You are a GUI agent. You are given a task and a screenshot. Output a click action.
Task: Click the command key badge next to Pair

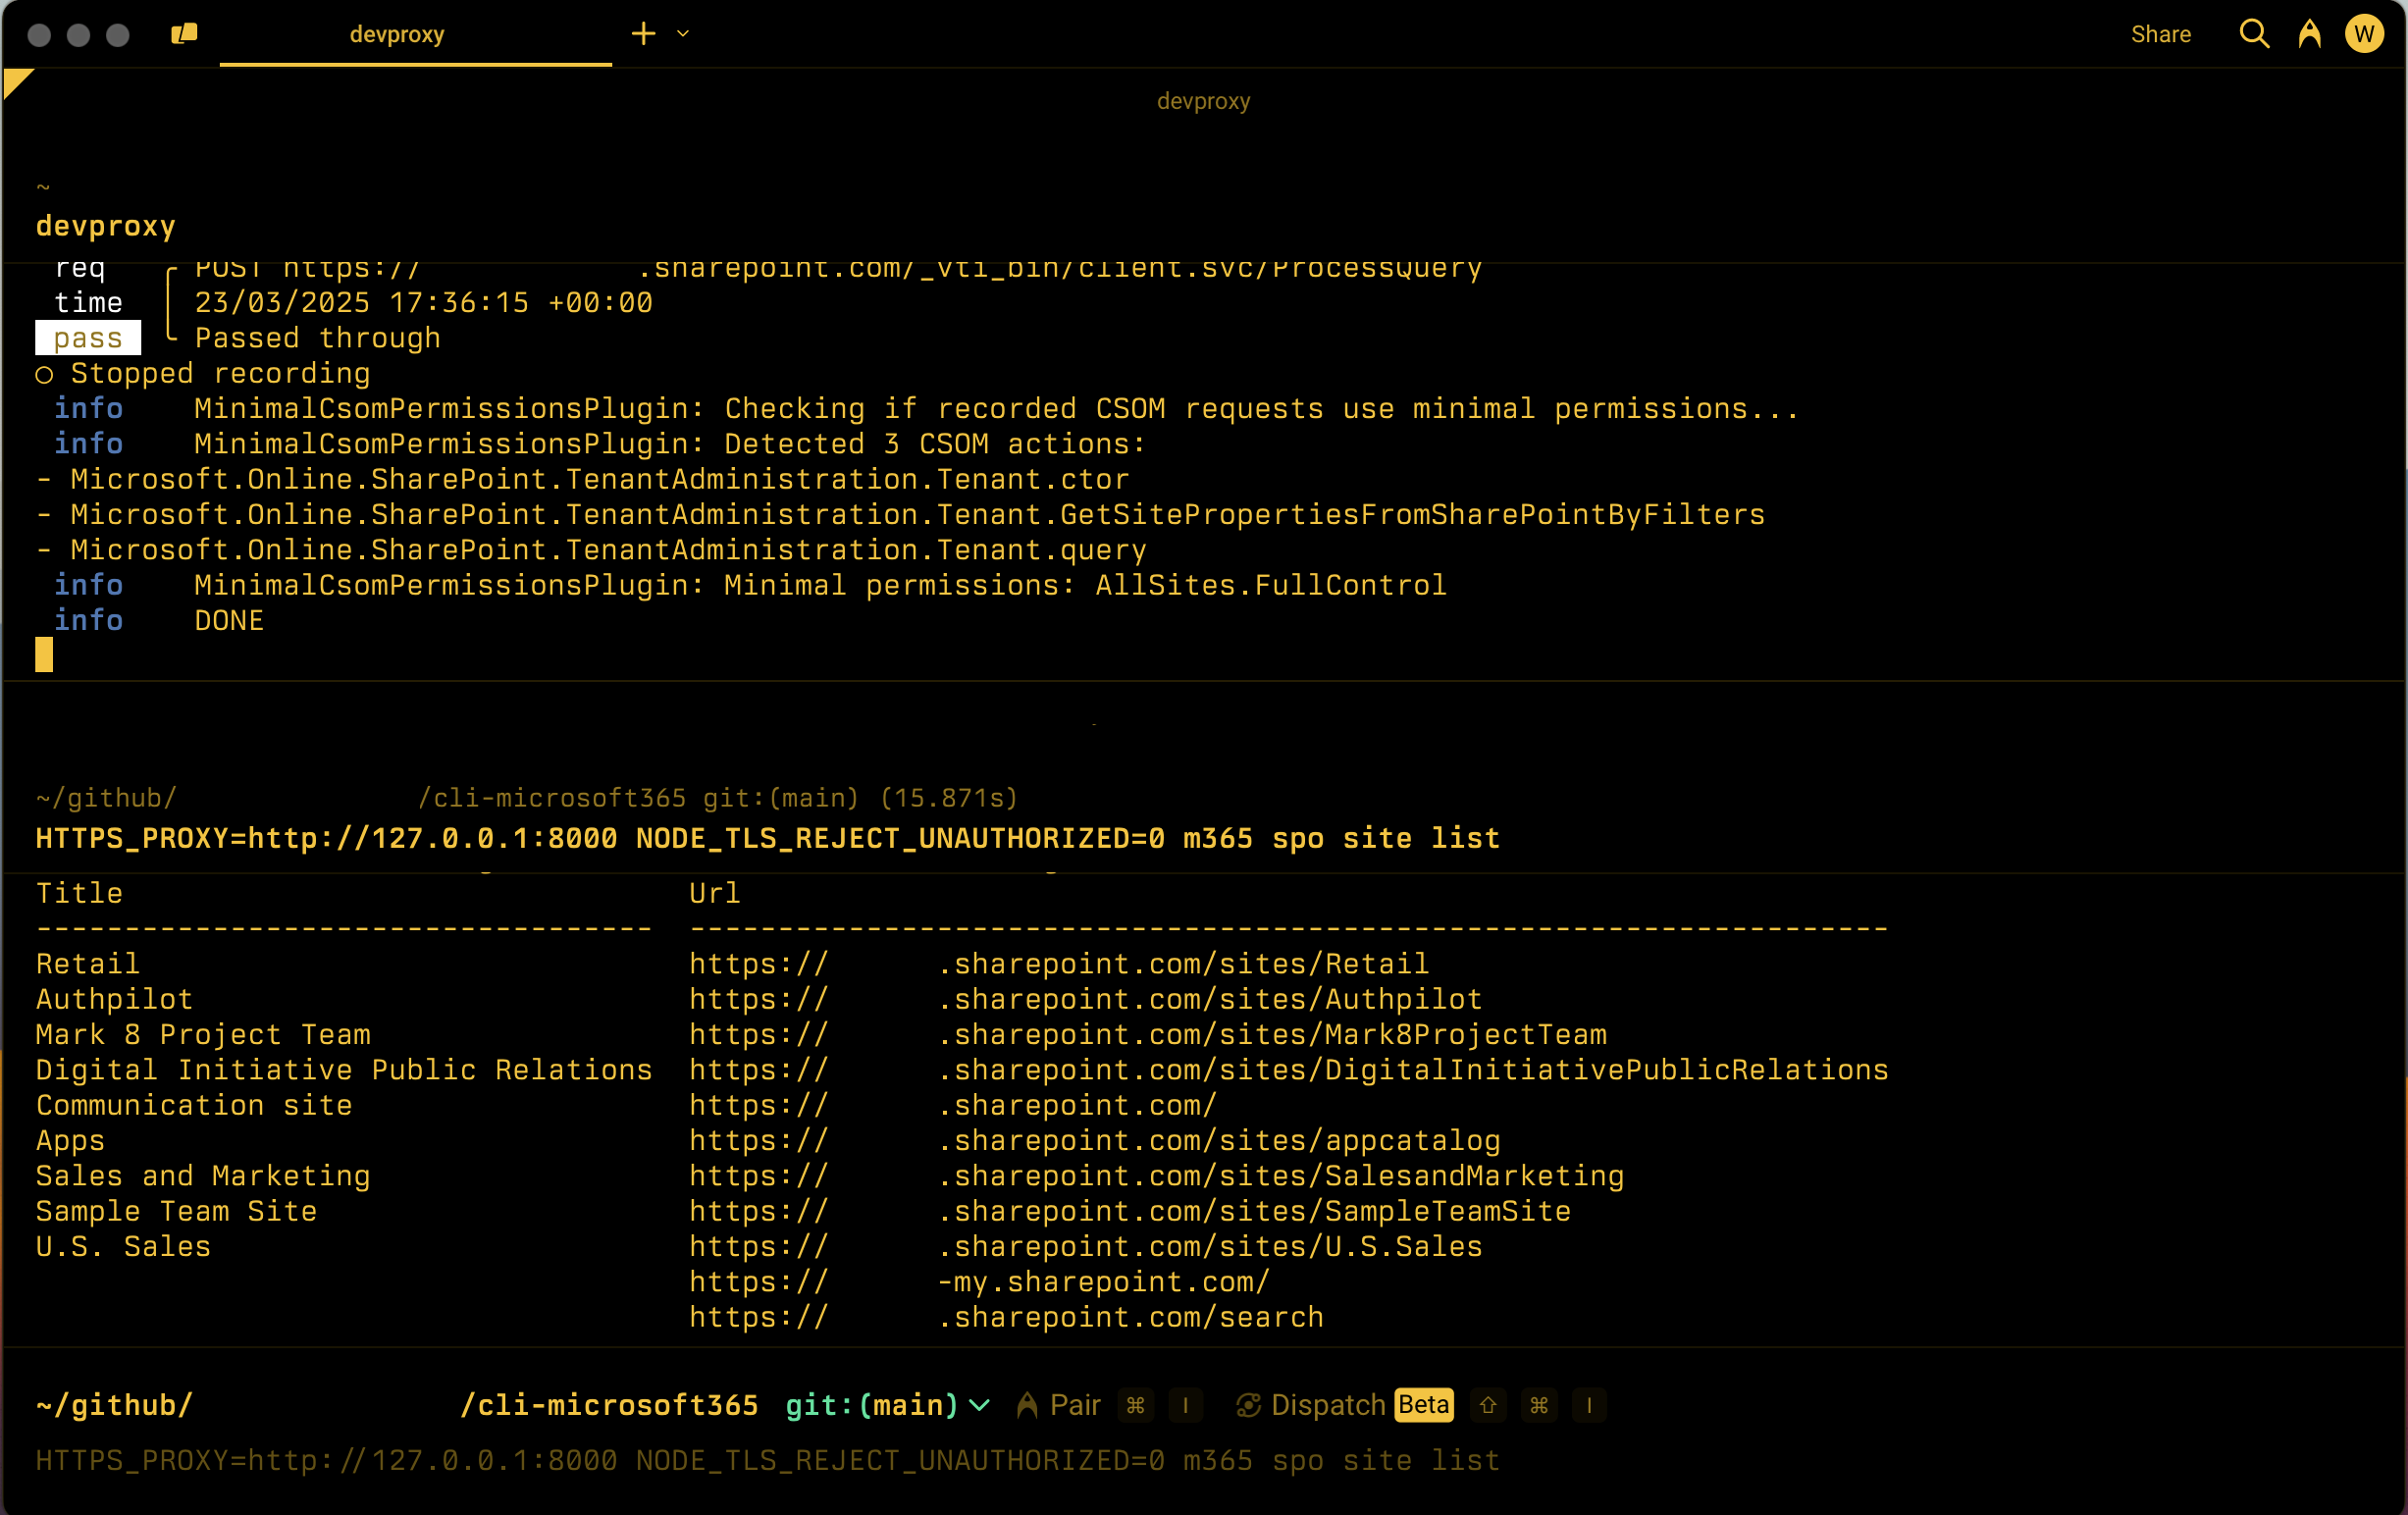1135,1405
